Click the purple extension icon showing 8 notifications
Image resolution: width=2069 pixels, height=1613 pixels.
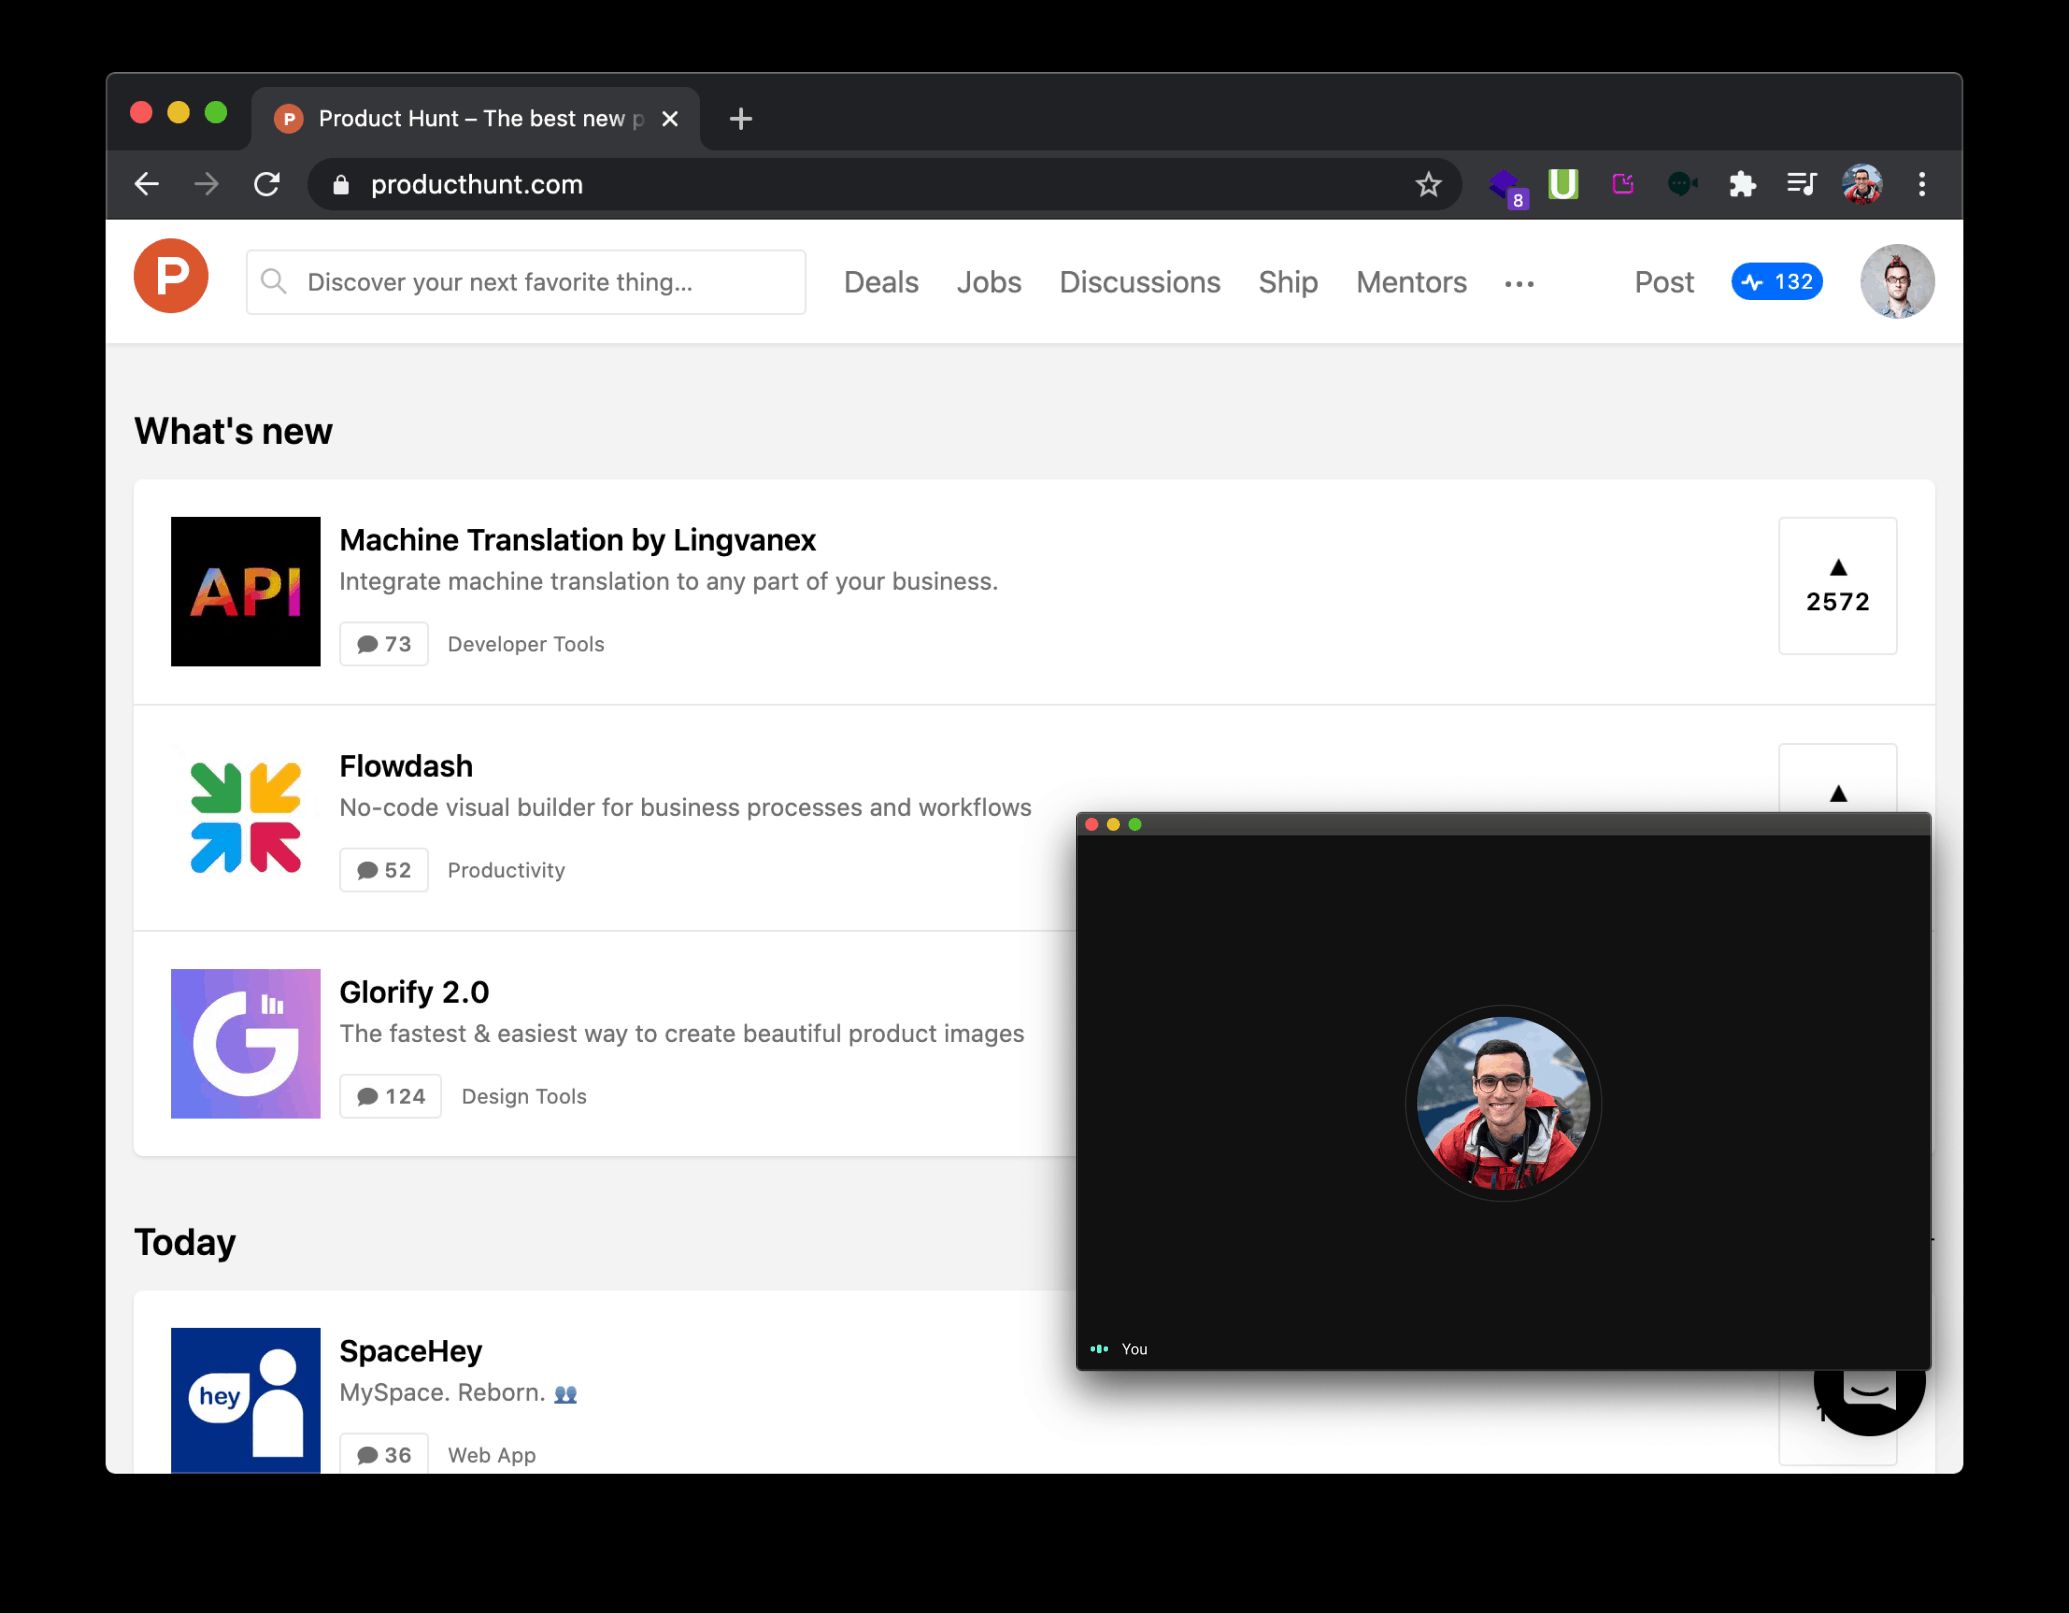pyautogui.click(x=1505, y=183)
